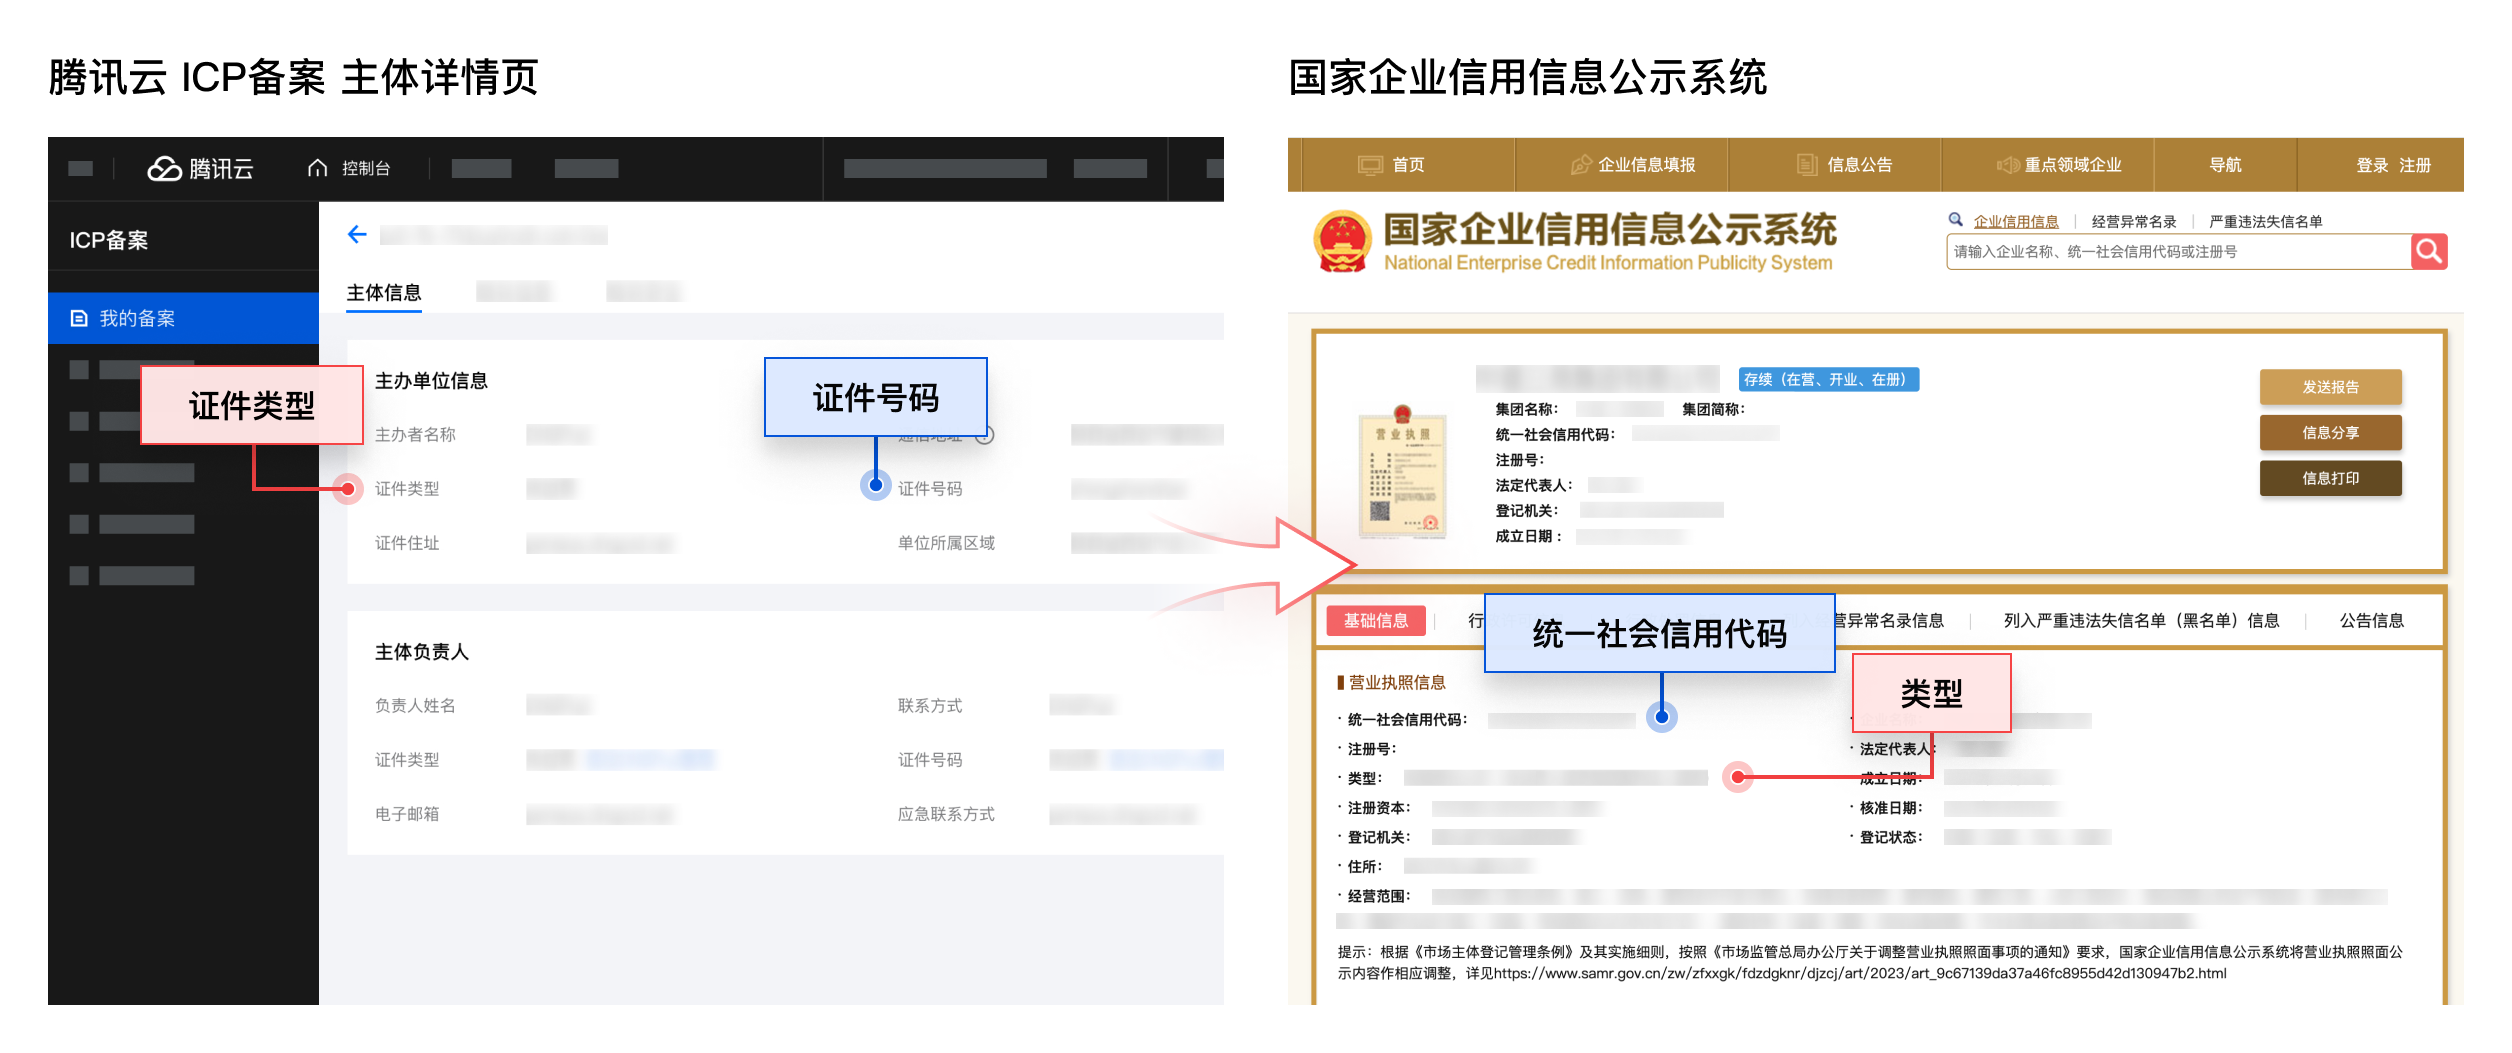Click the 注册 link
The image size is (2512, 1053).
pyautogui.click(x=2415, y=165)
